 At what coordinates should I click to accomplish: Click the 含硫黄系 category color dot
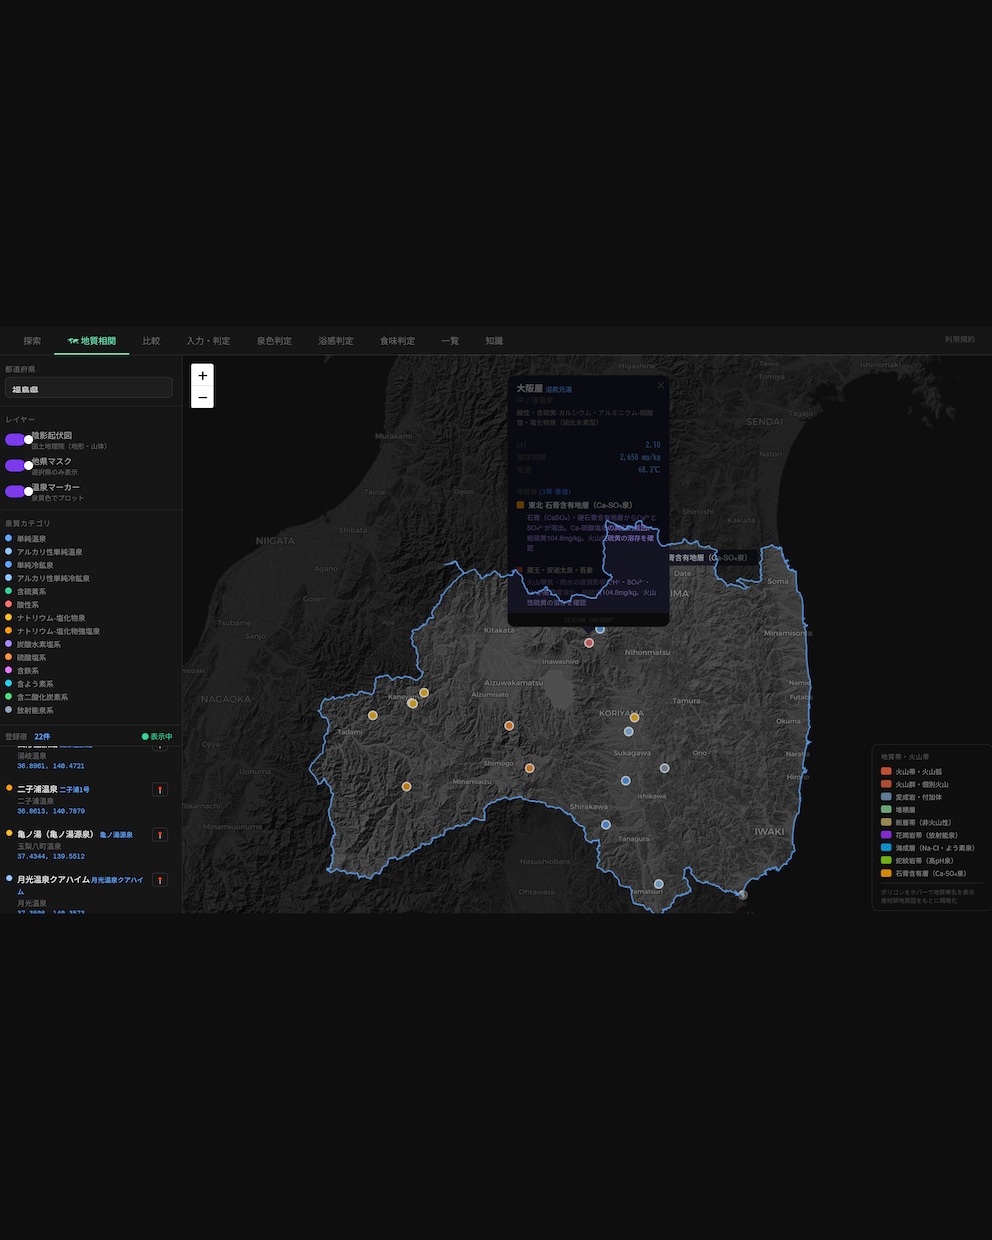[x=9, y=591]
